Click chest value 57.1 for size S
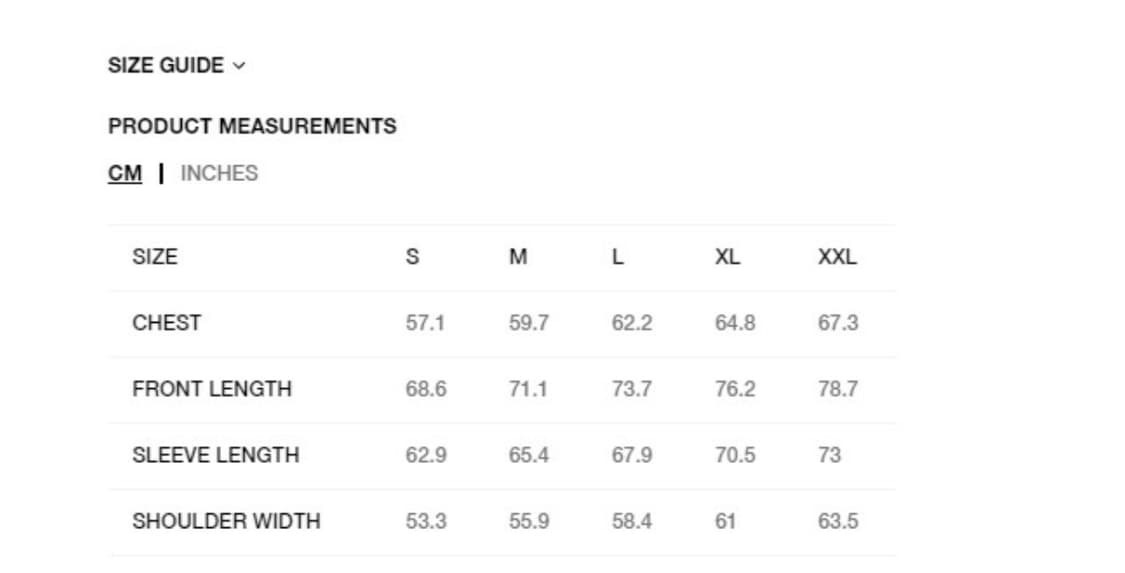The image size is (1125, 573). [x=425, y=323]
